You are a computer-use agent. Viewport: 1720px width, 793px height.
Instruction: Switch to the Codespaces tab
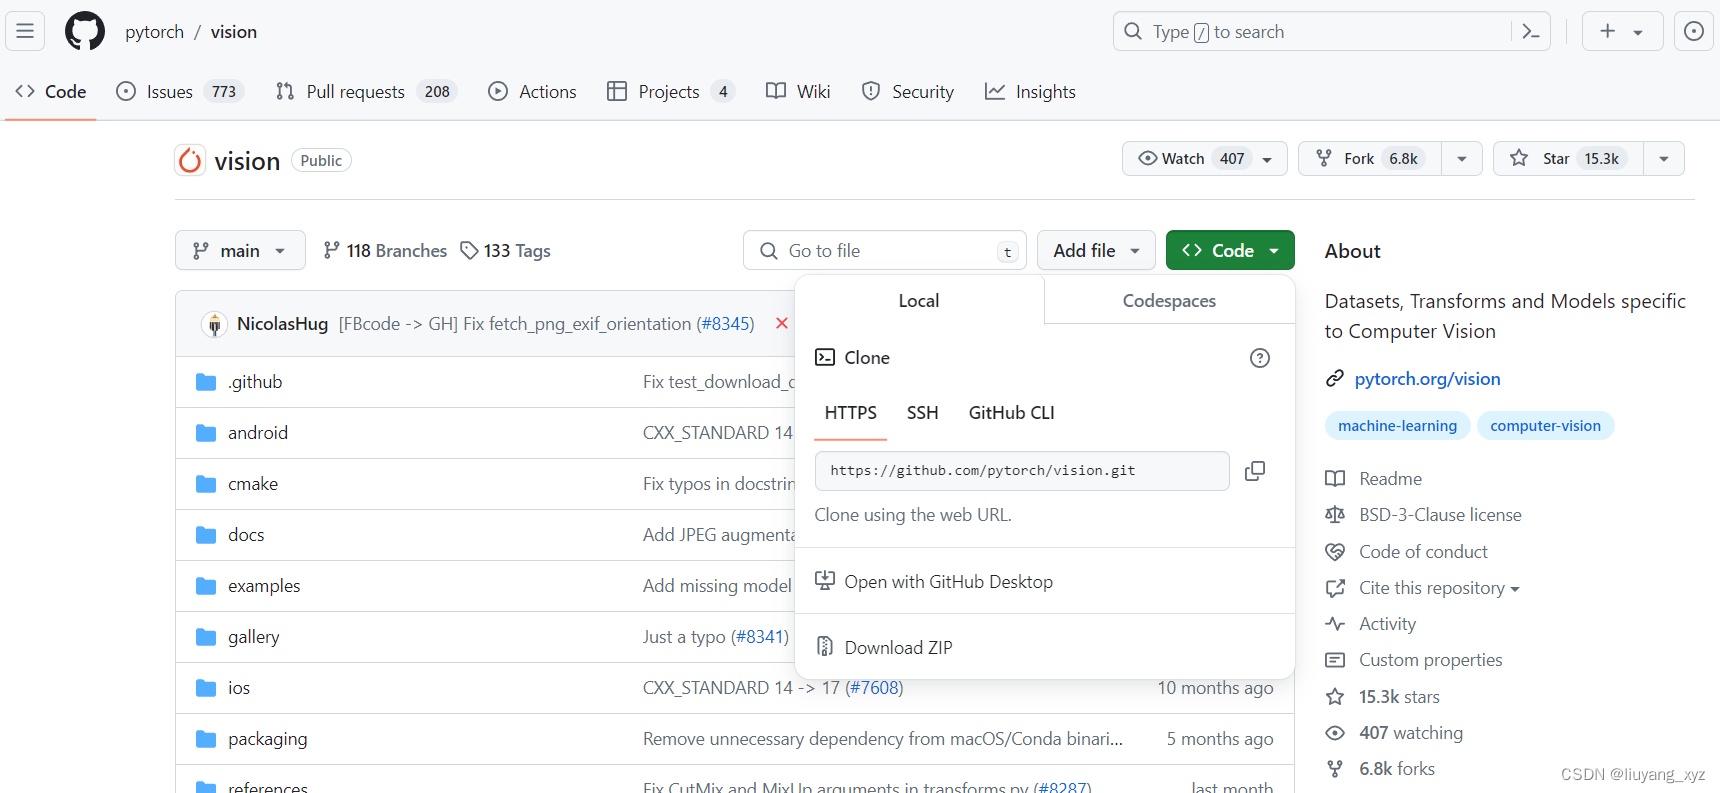coord(1169,301)
